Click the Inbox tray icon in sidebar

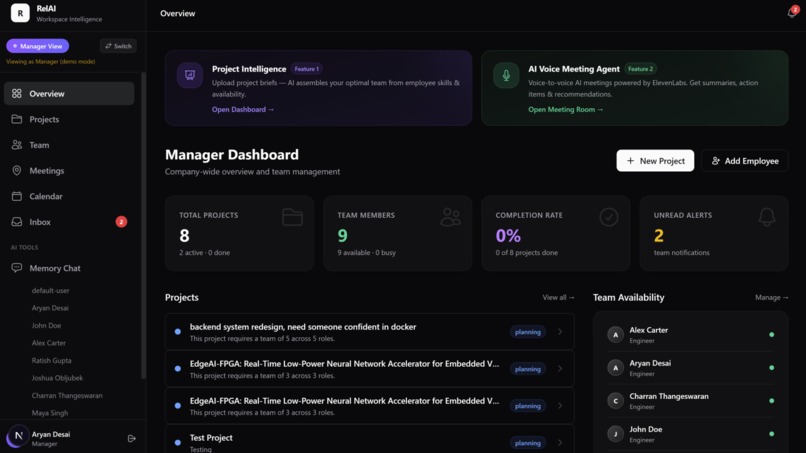pos(17,222)
